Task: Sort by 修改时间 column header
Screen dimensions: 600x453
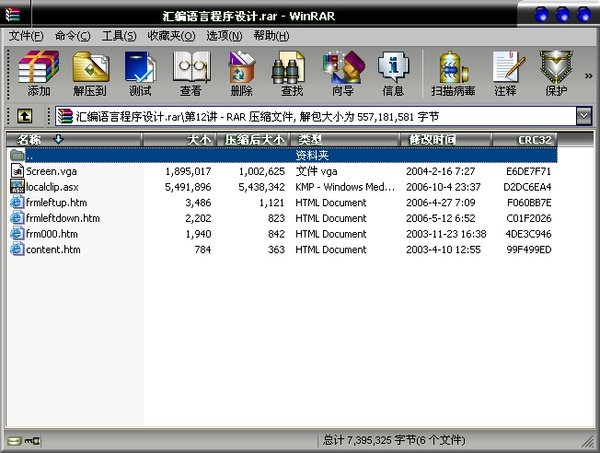Action: click(x=432, y=139)
